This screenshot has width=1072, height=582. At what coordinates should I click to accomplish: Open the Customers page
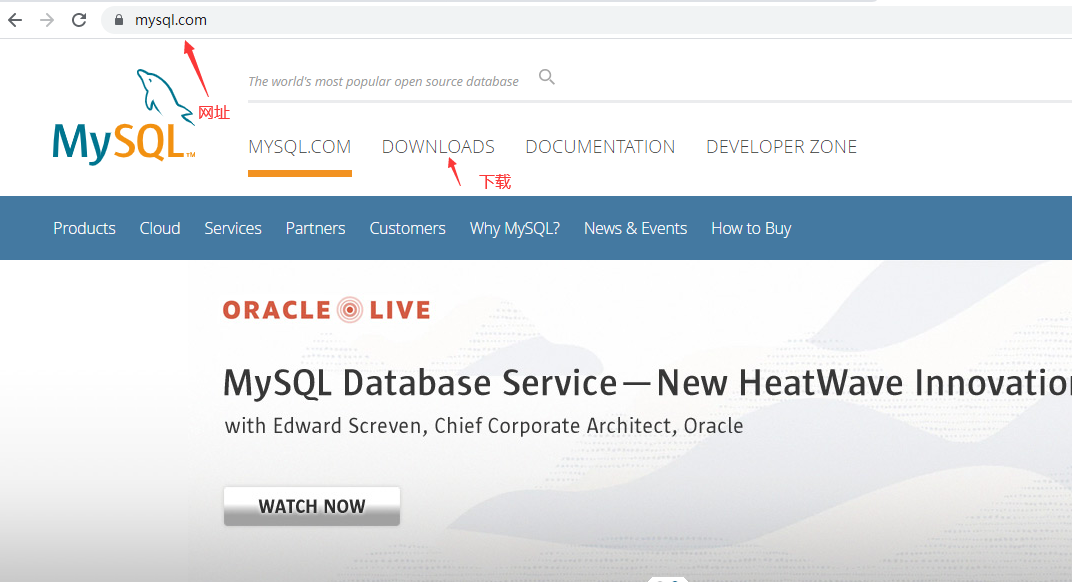(x=407, y=228)
